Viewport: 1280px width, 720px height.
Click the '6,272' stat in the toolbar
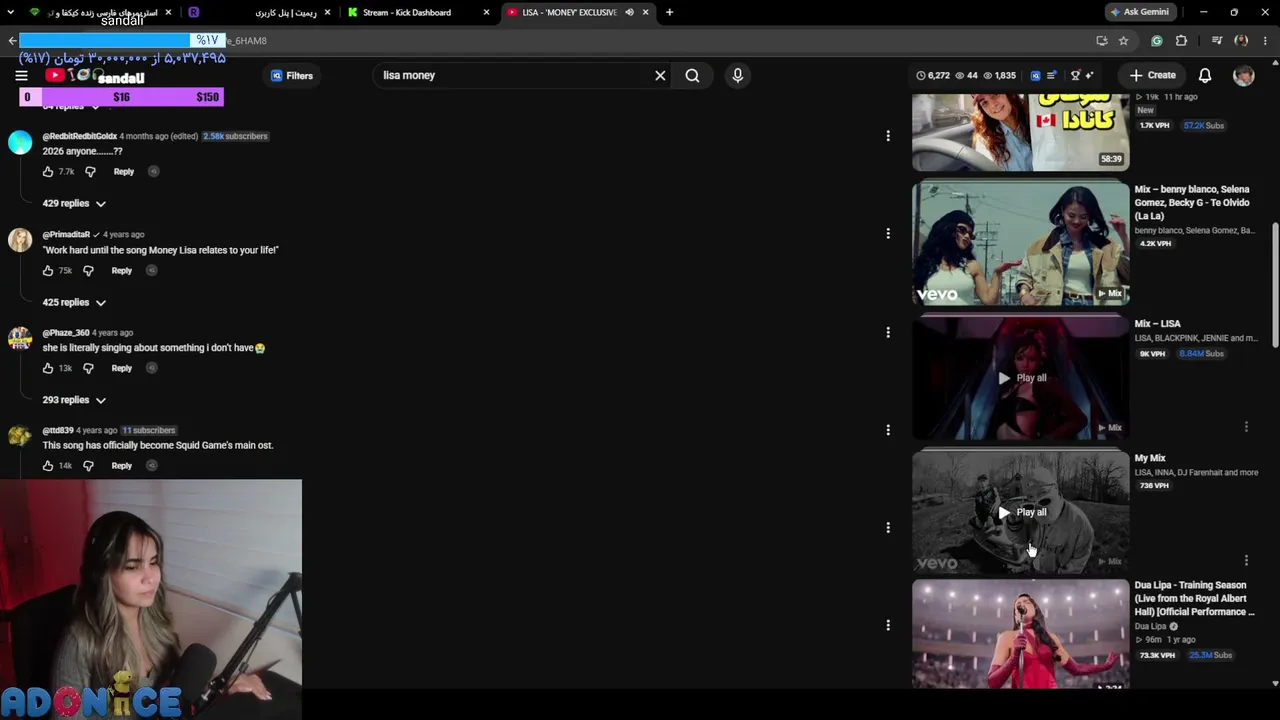pyautogui.click(x=933, y=75)
